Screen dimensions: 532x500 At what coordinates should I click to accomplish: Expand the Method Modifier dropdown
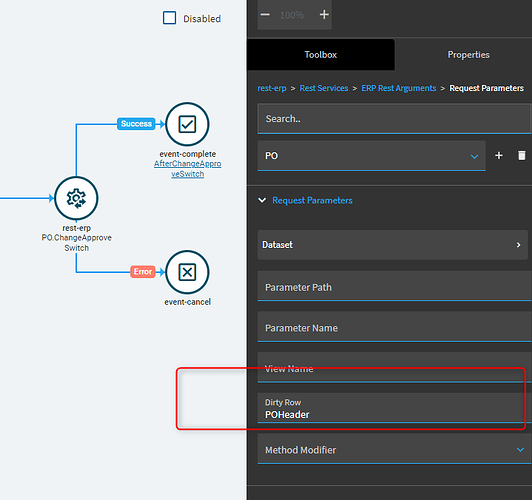coord(394,449)
